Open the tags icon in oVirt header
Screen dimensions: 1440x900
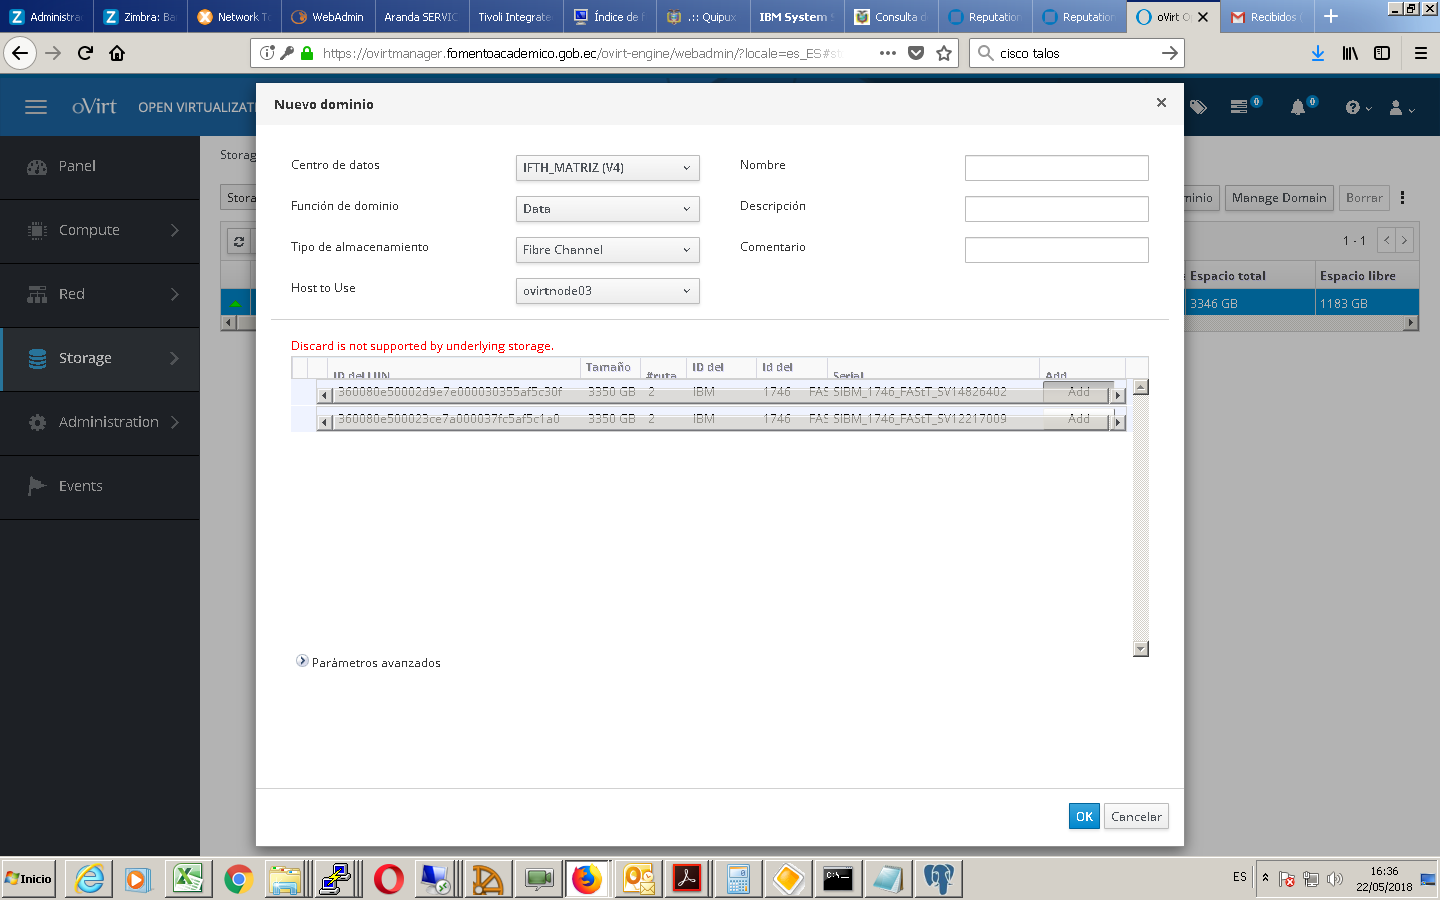pos(1198,107)
